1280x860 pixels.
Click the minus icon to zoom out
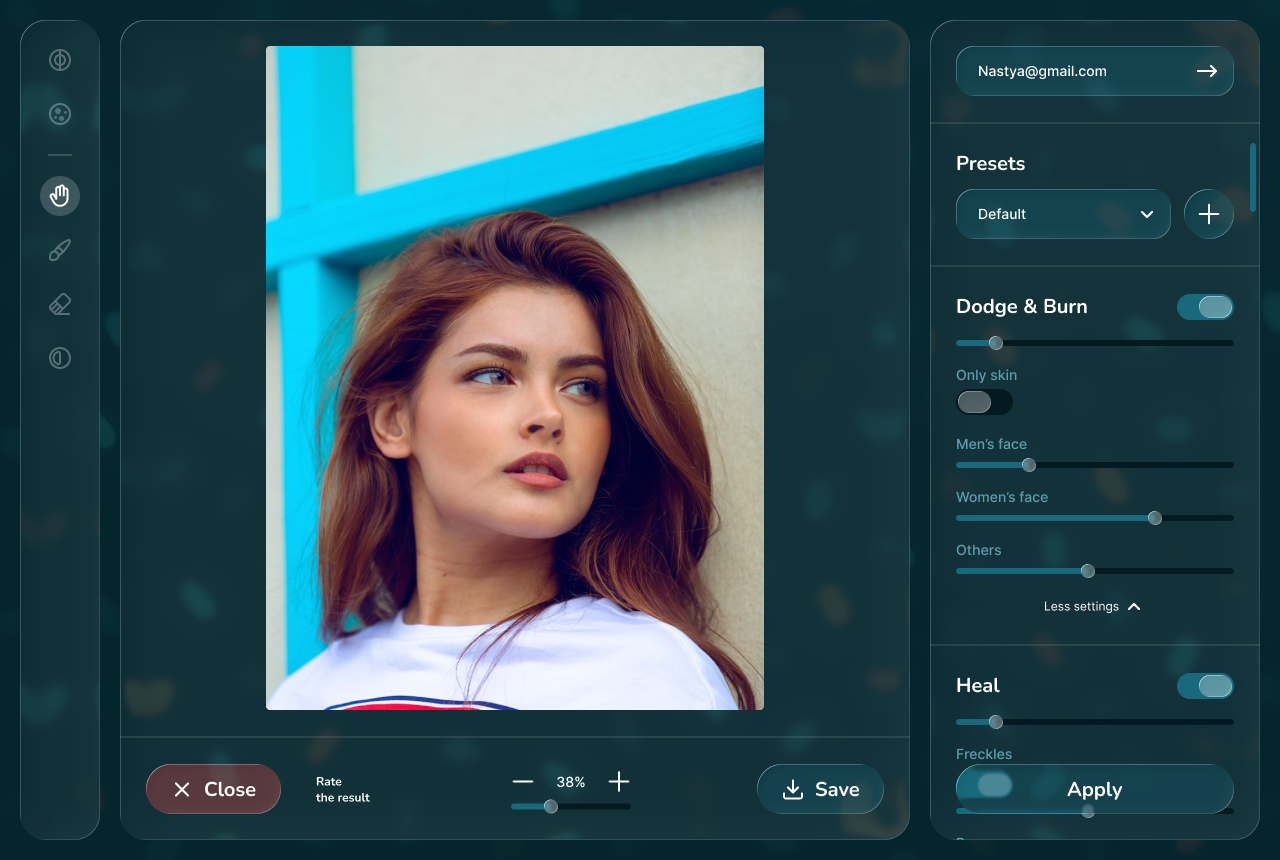(x=523, y=782)
